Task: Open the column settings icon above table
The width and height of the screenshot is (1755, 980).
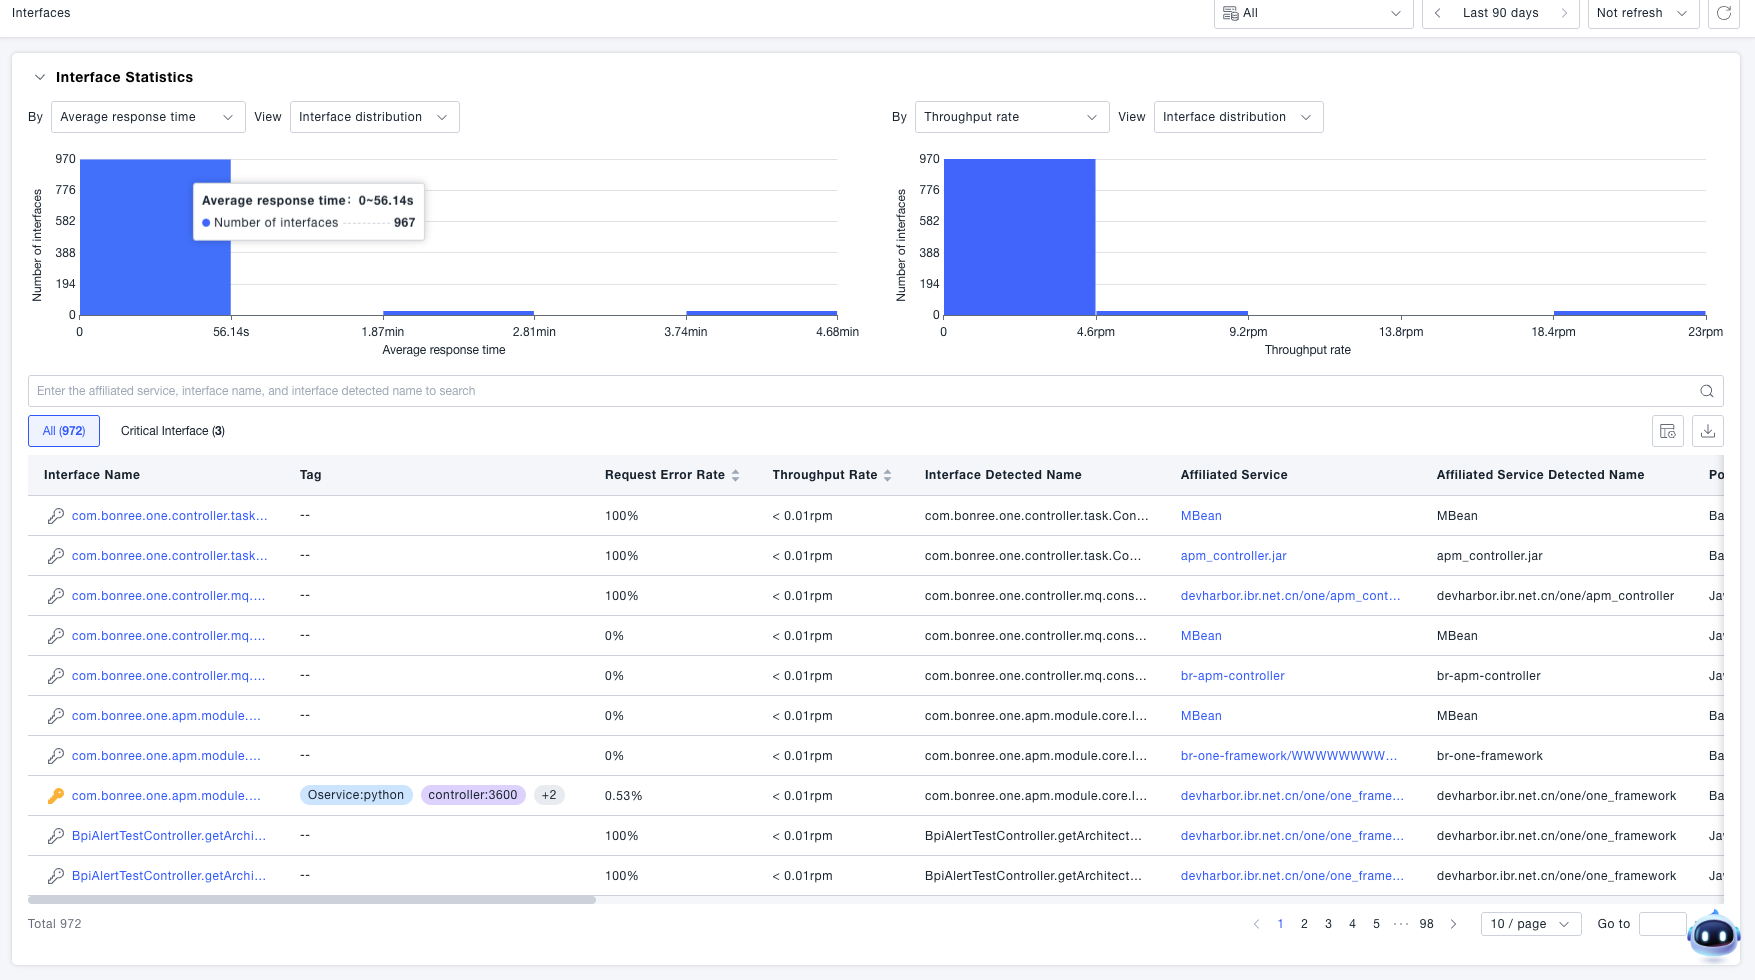Action: (x=1668, y=431)
